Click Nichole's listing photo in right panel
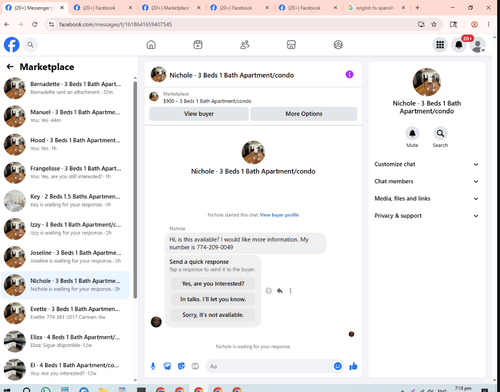Image resolution: width=500 pixels, height=392 pixels. coord(427,82)
